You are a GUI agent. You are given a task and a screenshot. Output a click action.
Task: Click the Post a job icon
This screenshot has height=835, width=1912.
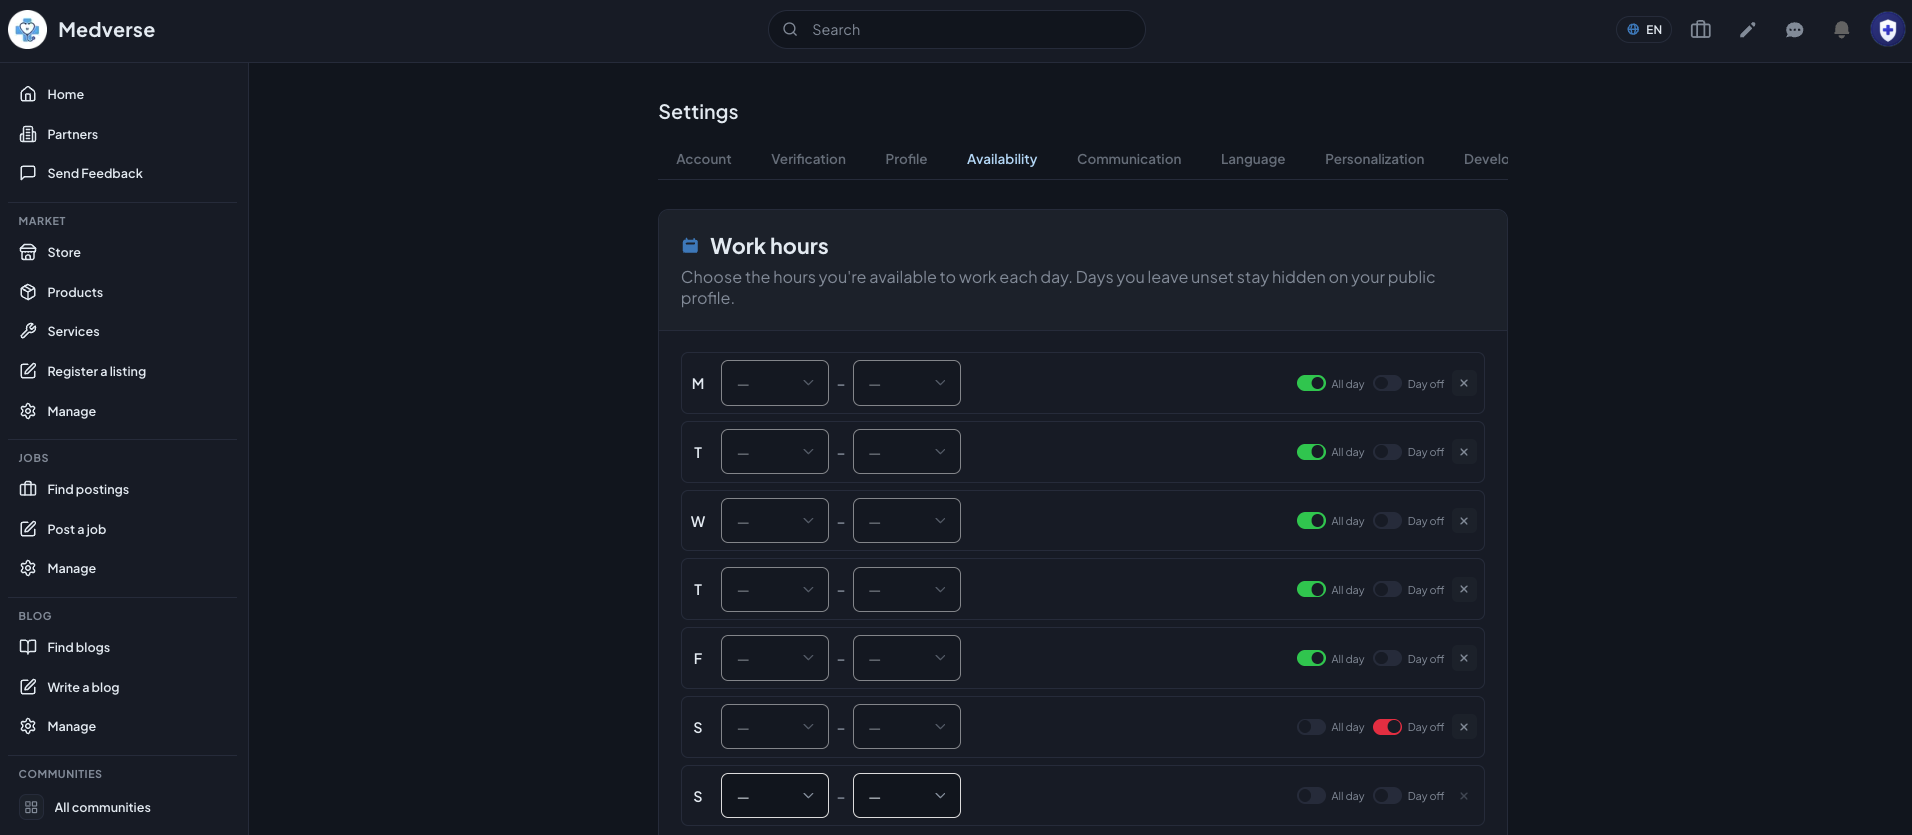28,529
